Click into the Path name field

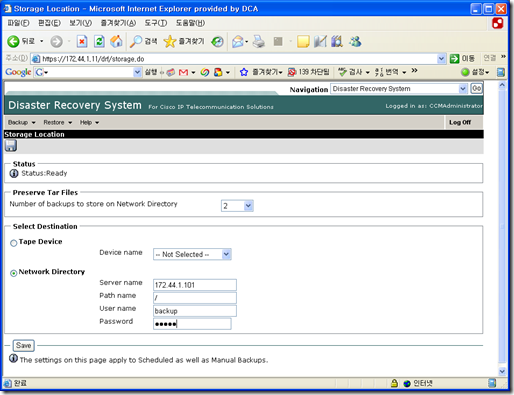[195, 298]
